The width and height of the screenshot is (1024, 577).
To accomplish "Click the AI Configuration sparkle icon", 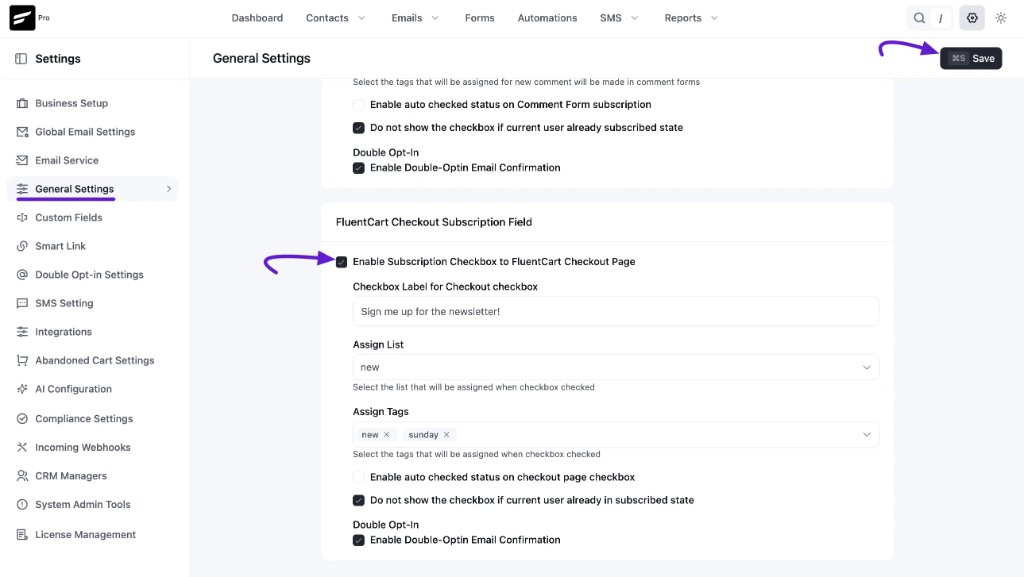I will [22, 389].
